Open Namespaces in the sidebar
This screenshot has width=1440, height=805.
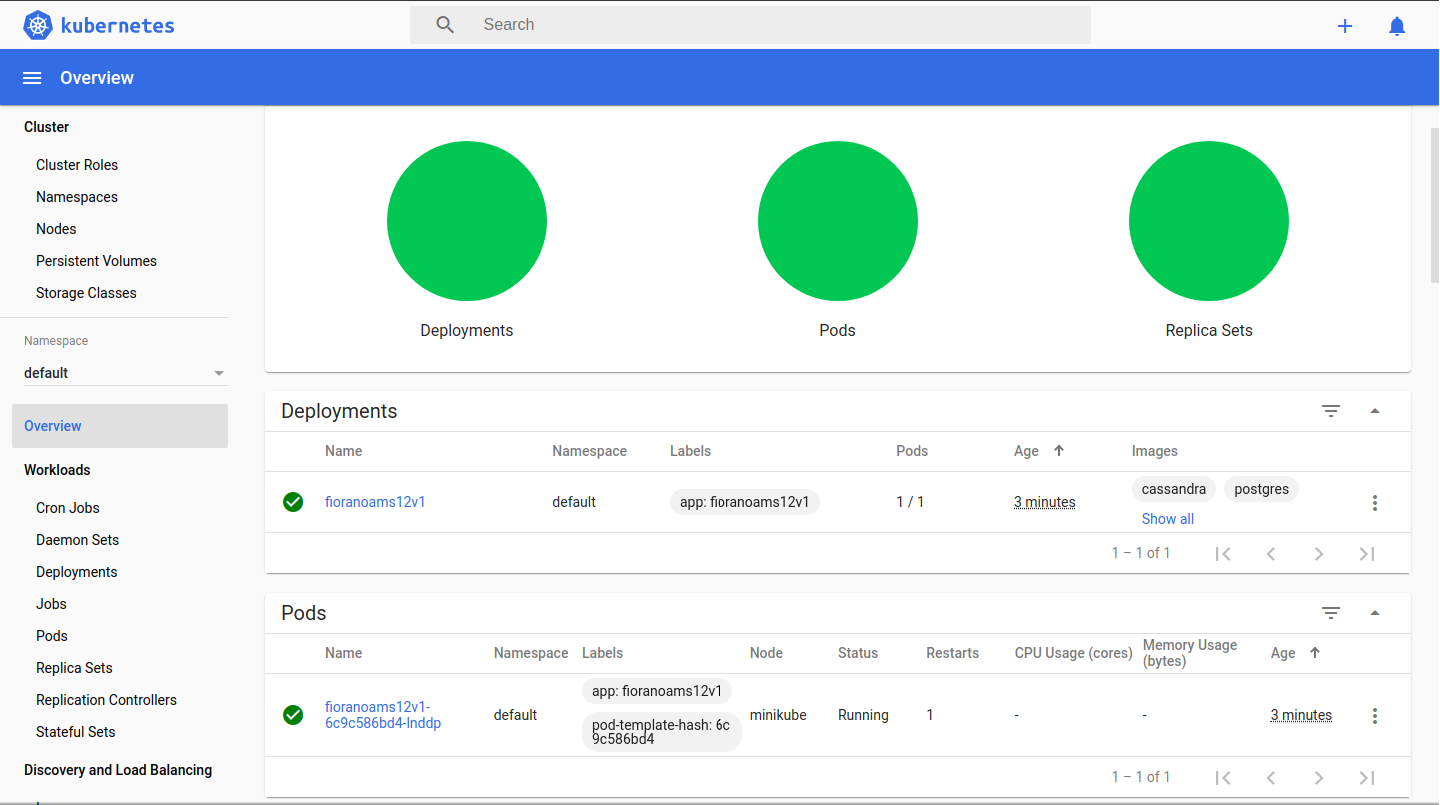(x=77, y=197)
